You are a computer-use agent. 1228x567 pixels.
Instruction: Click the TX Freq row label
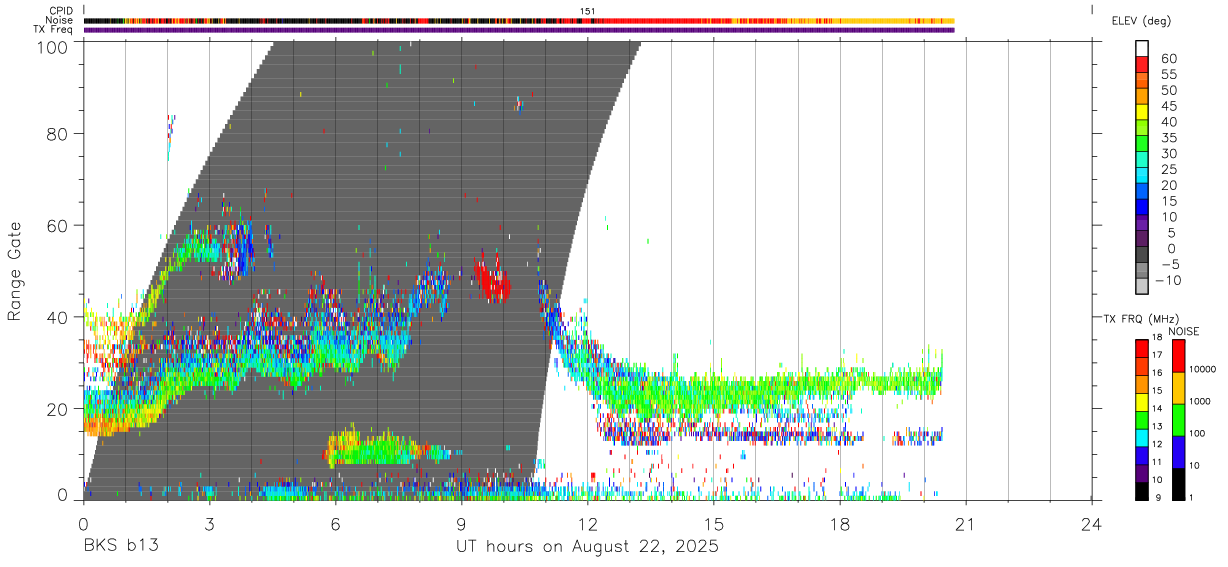(x=54, y=30)
